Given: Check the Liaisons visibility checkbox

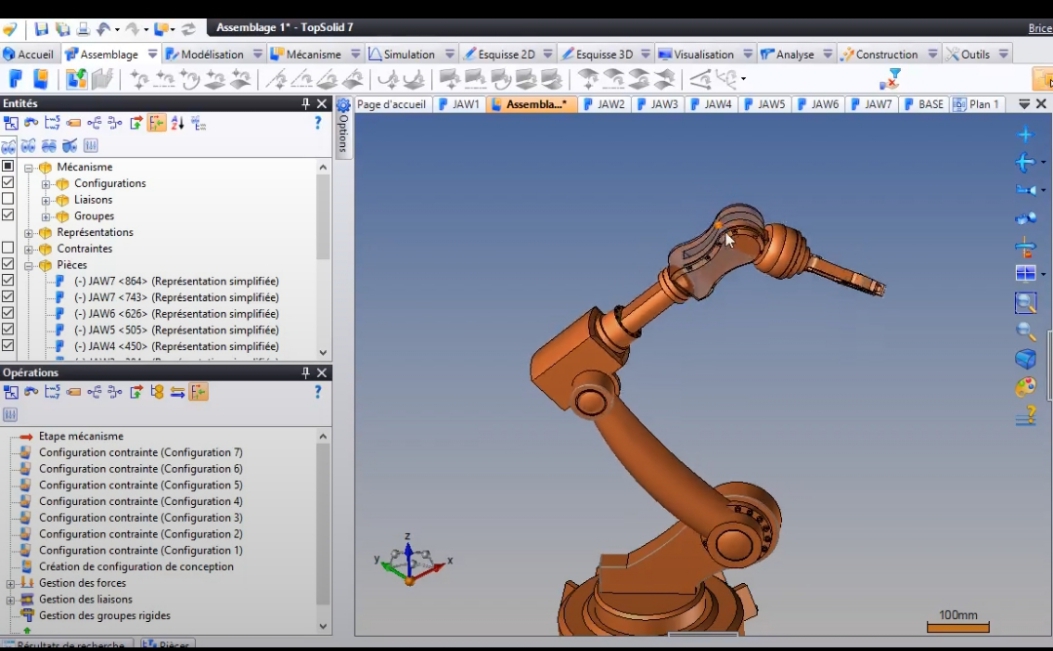Looking at the screenshot, I should [x=8, y=199].
